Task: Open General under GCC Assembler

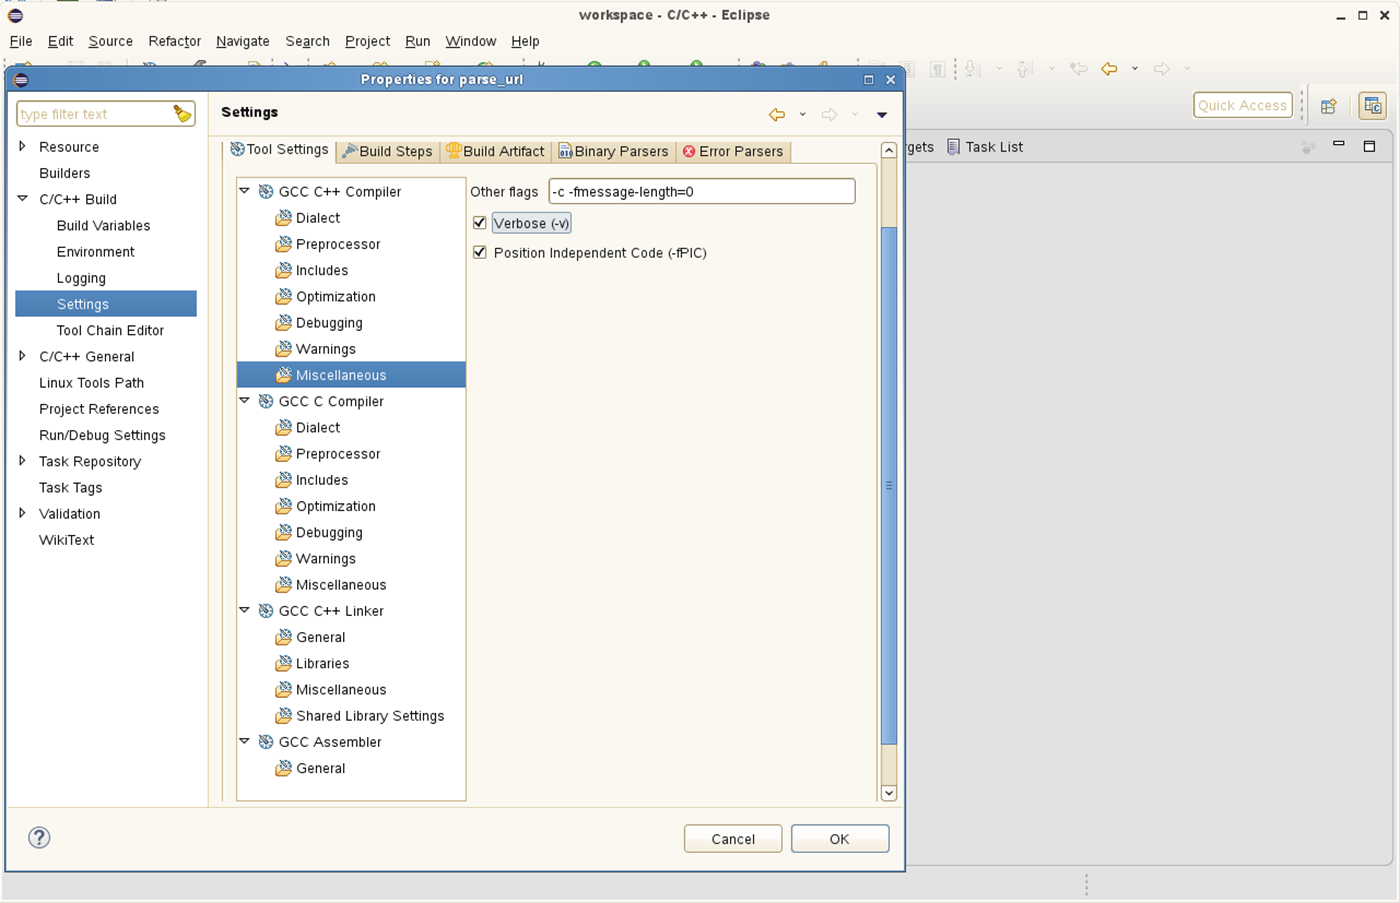Action: [x=320, y=769]
